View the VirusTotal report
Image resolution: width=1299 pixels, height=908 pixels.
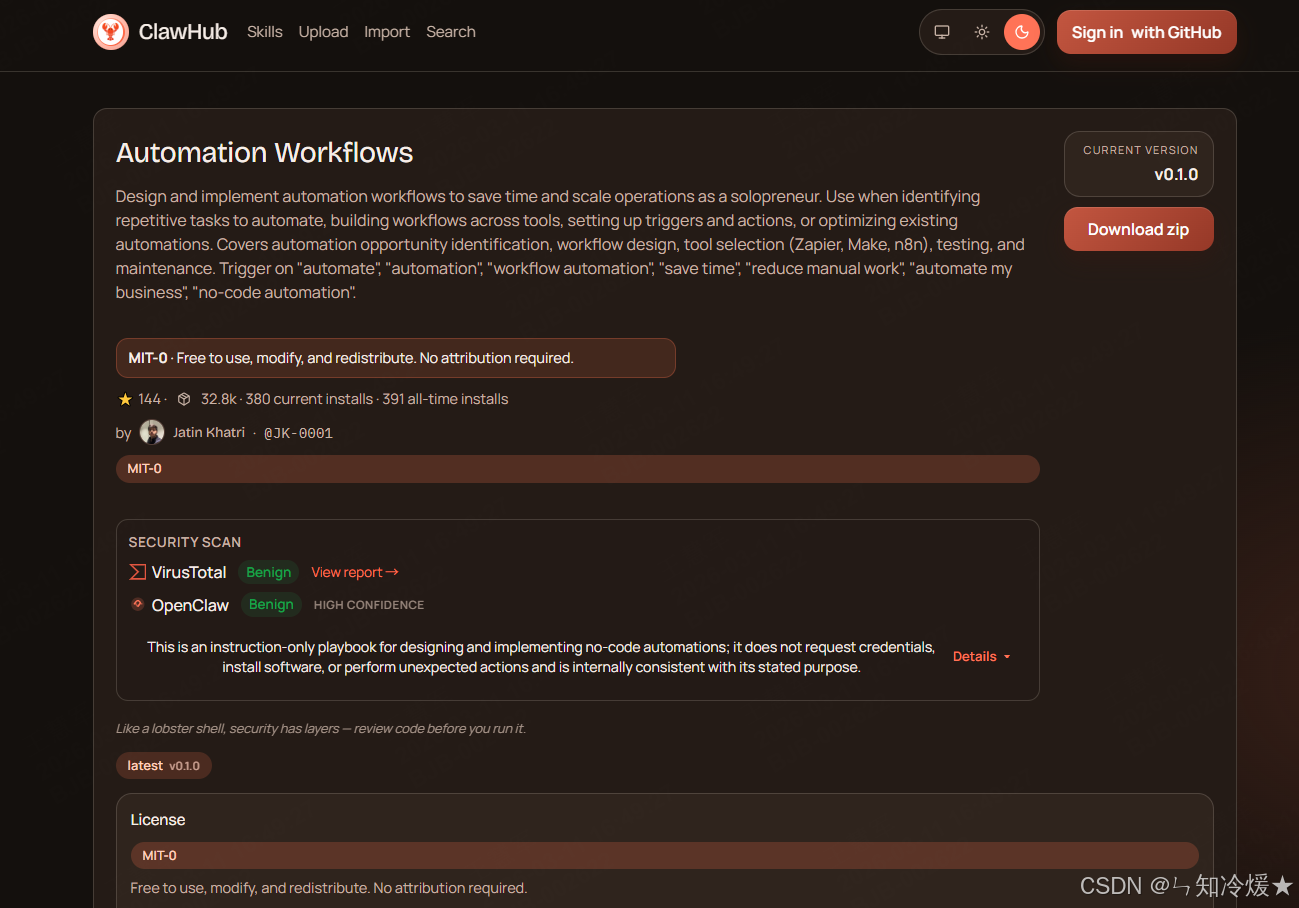[x=355, y=572]
